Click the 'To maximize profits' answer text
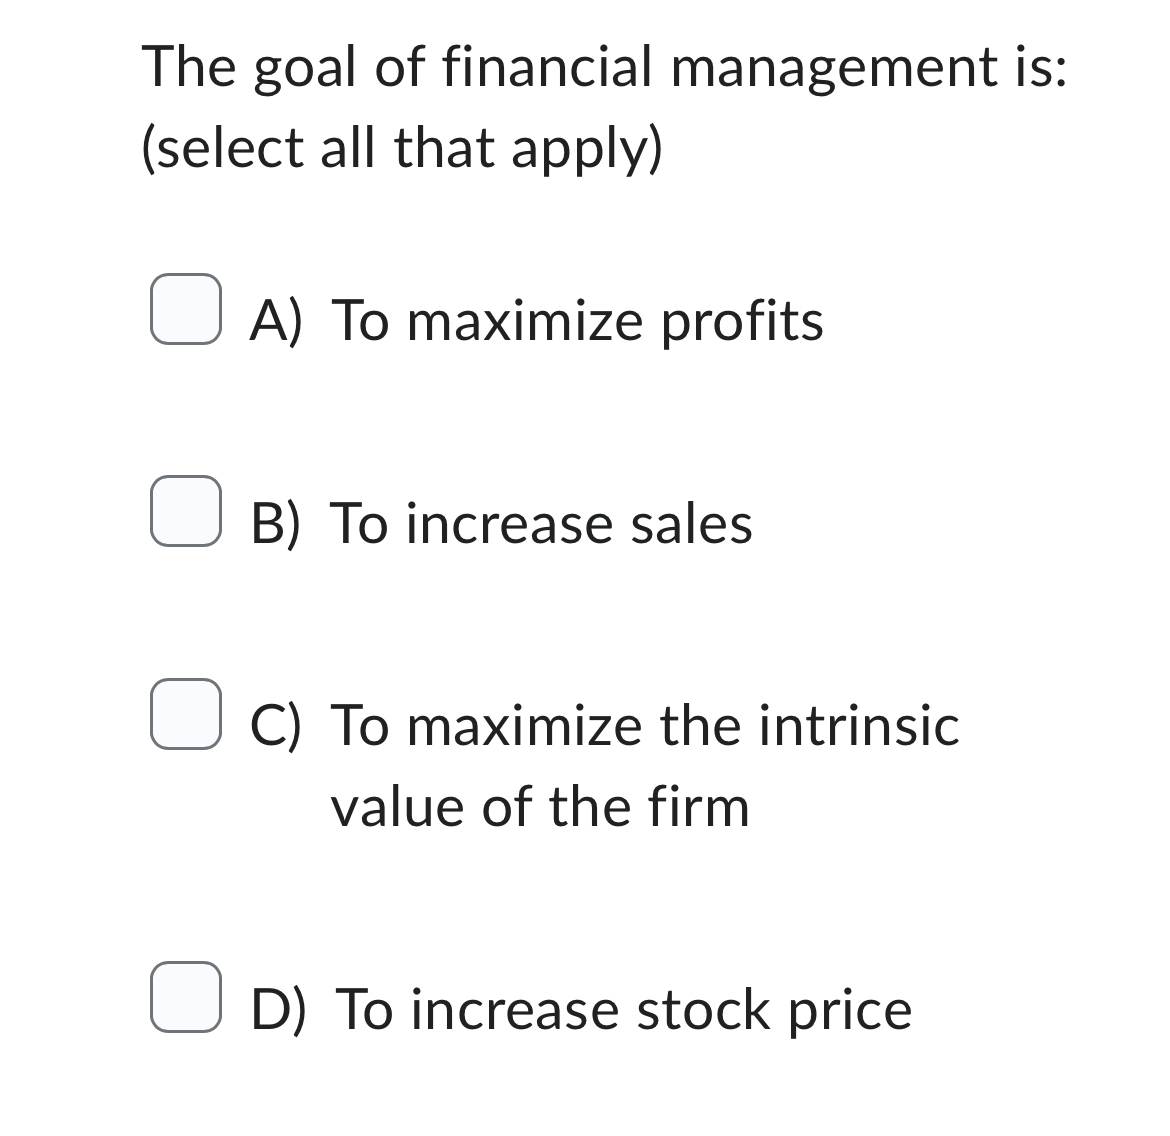This screenshot has height=1136, width=1170. 577,321
